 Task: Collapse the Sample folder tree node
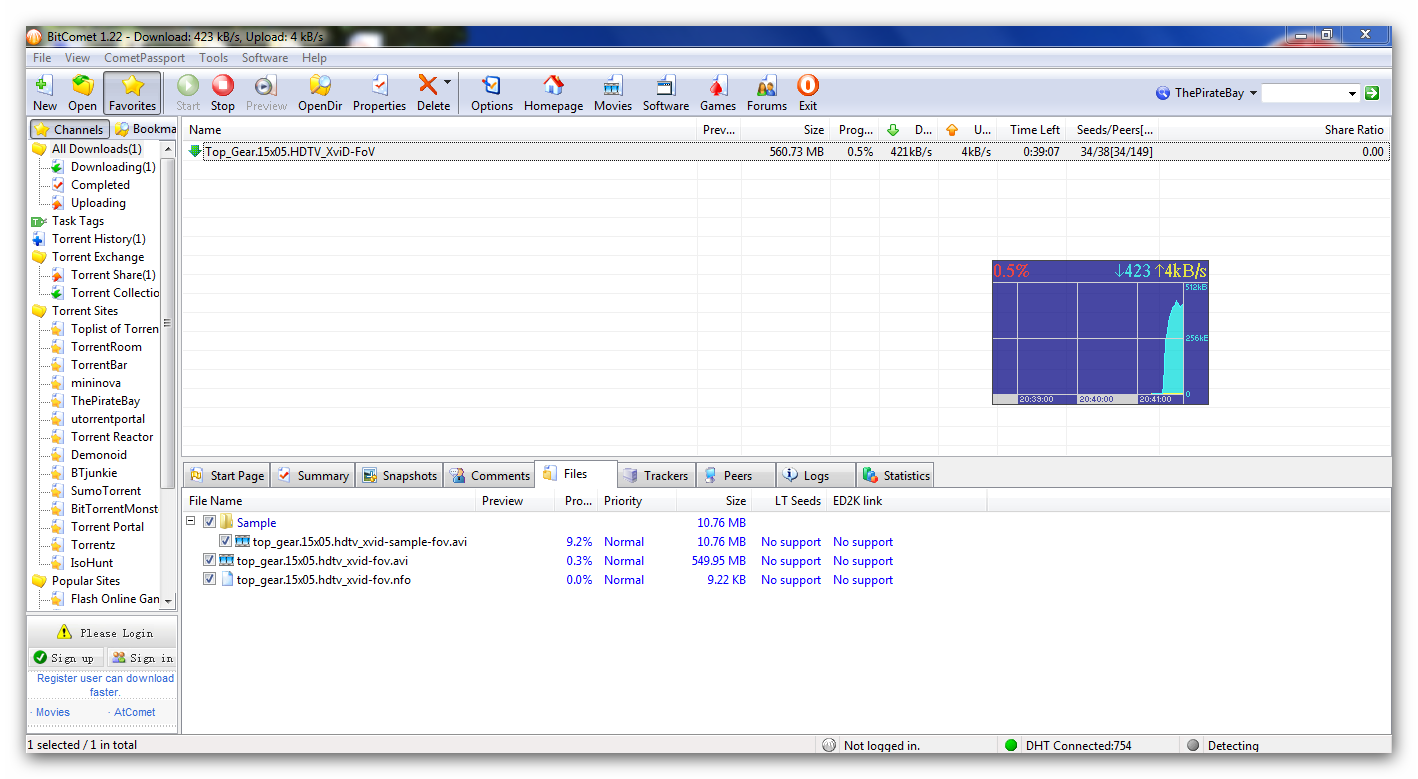click(191, 522)
